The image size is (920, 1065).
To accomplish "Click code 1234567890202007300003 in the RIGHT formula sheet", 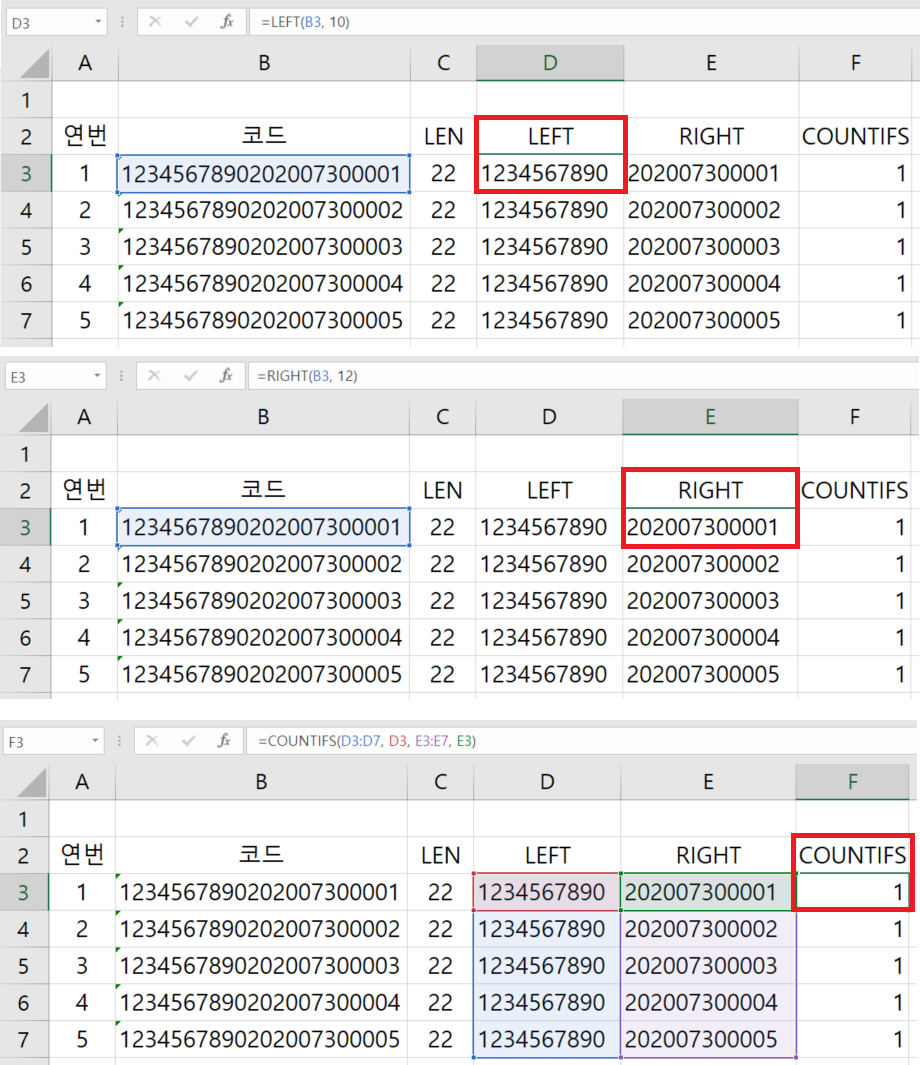I will [x=263, y=601].
